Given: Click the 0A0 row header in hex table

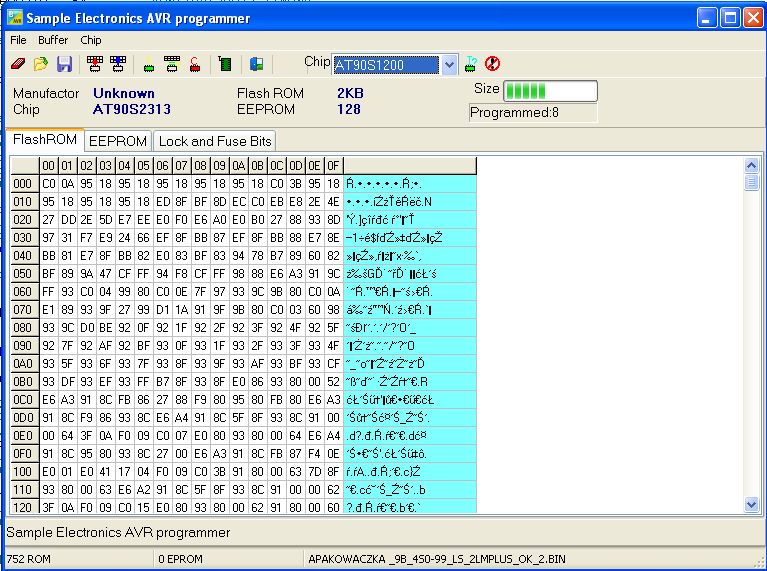Looking at the screenshot, I should click(23, 362).
